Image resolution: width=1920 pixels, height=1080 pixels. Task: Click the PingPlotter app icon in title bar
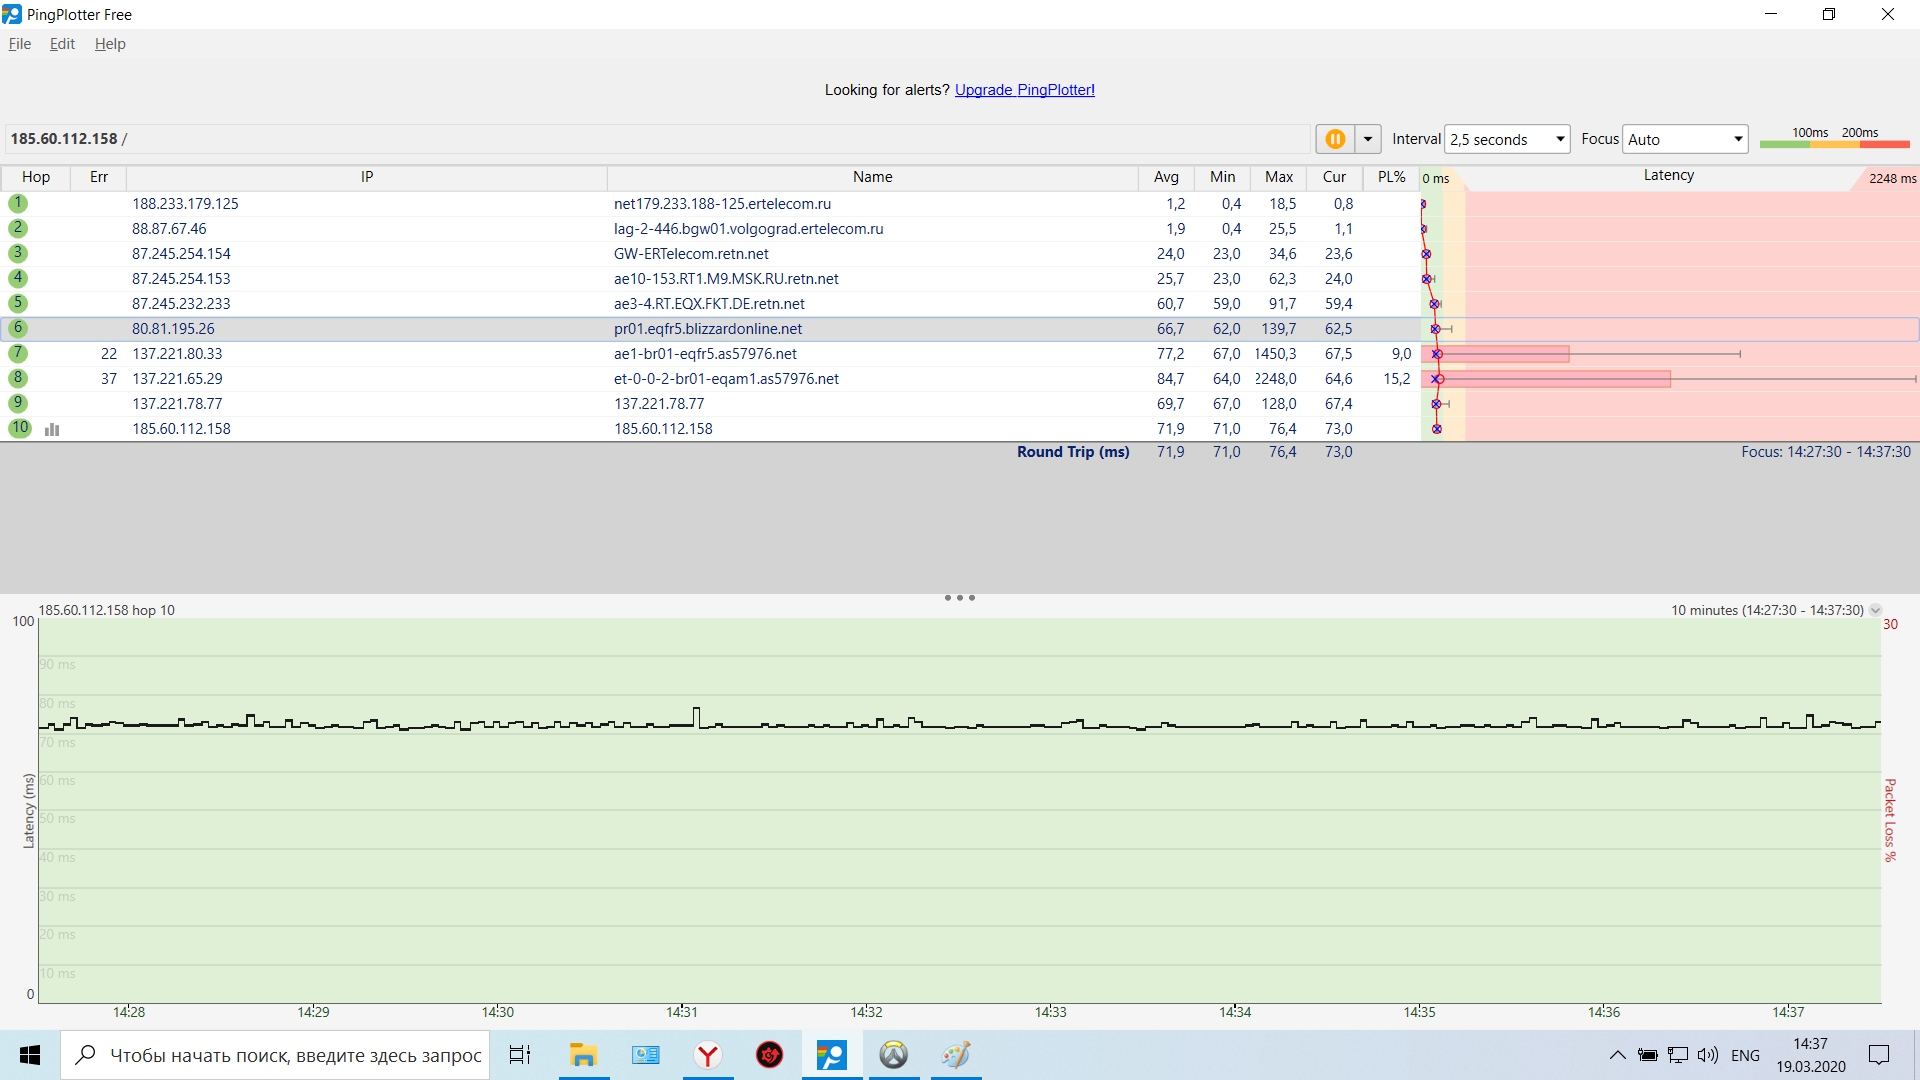(x=12, y=14)
